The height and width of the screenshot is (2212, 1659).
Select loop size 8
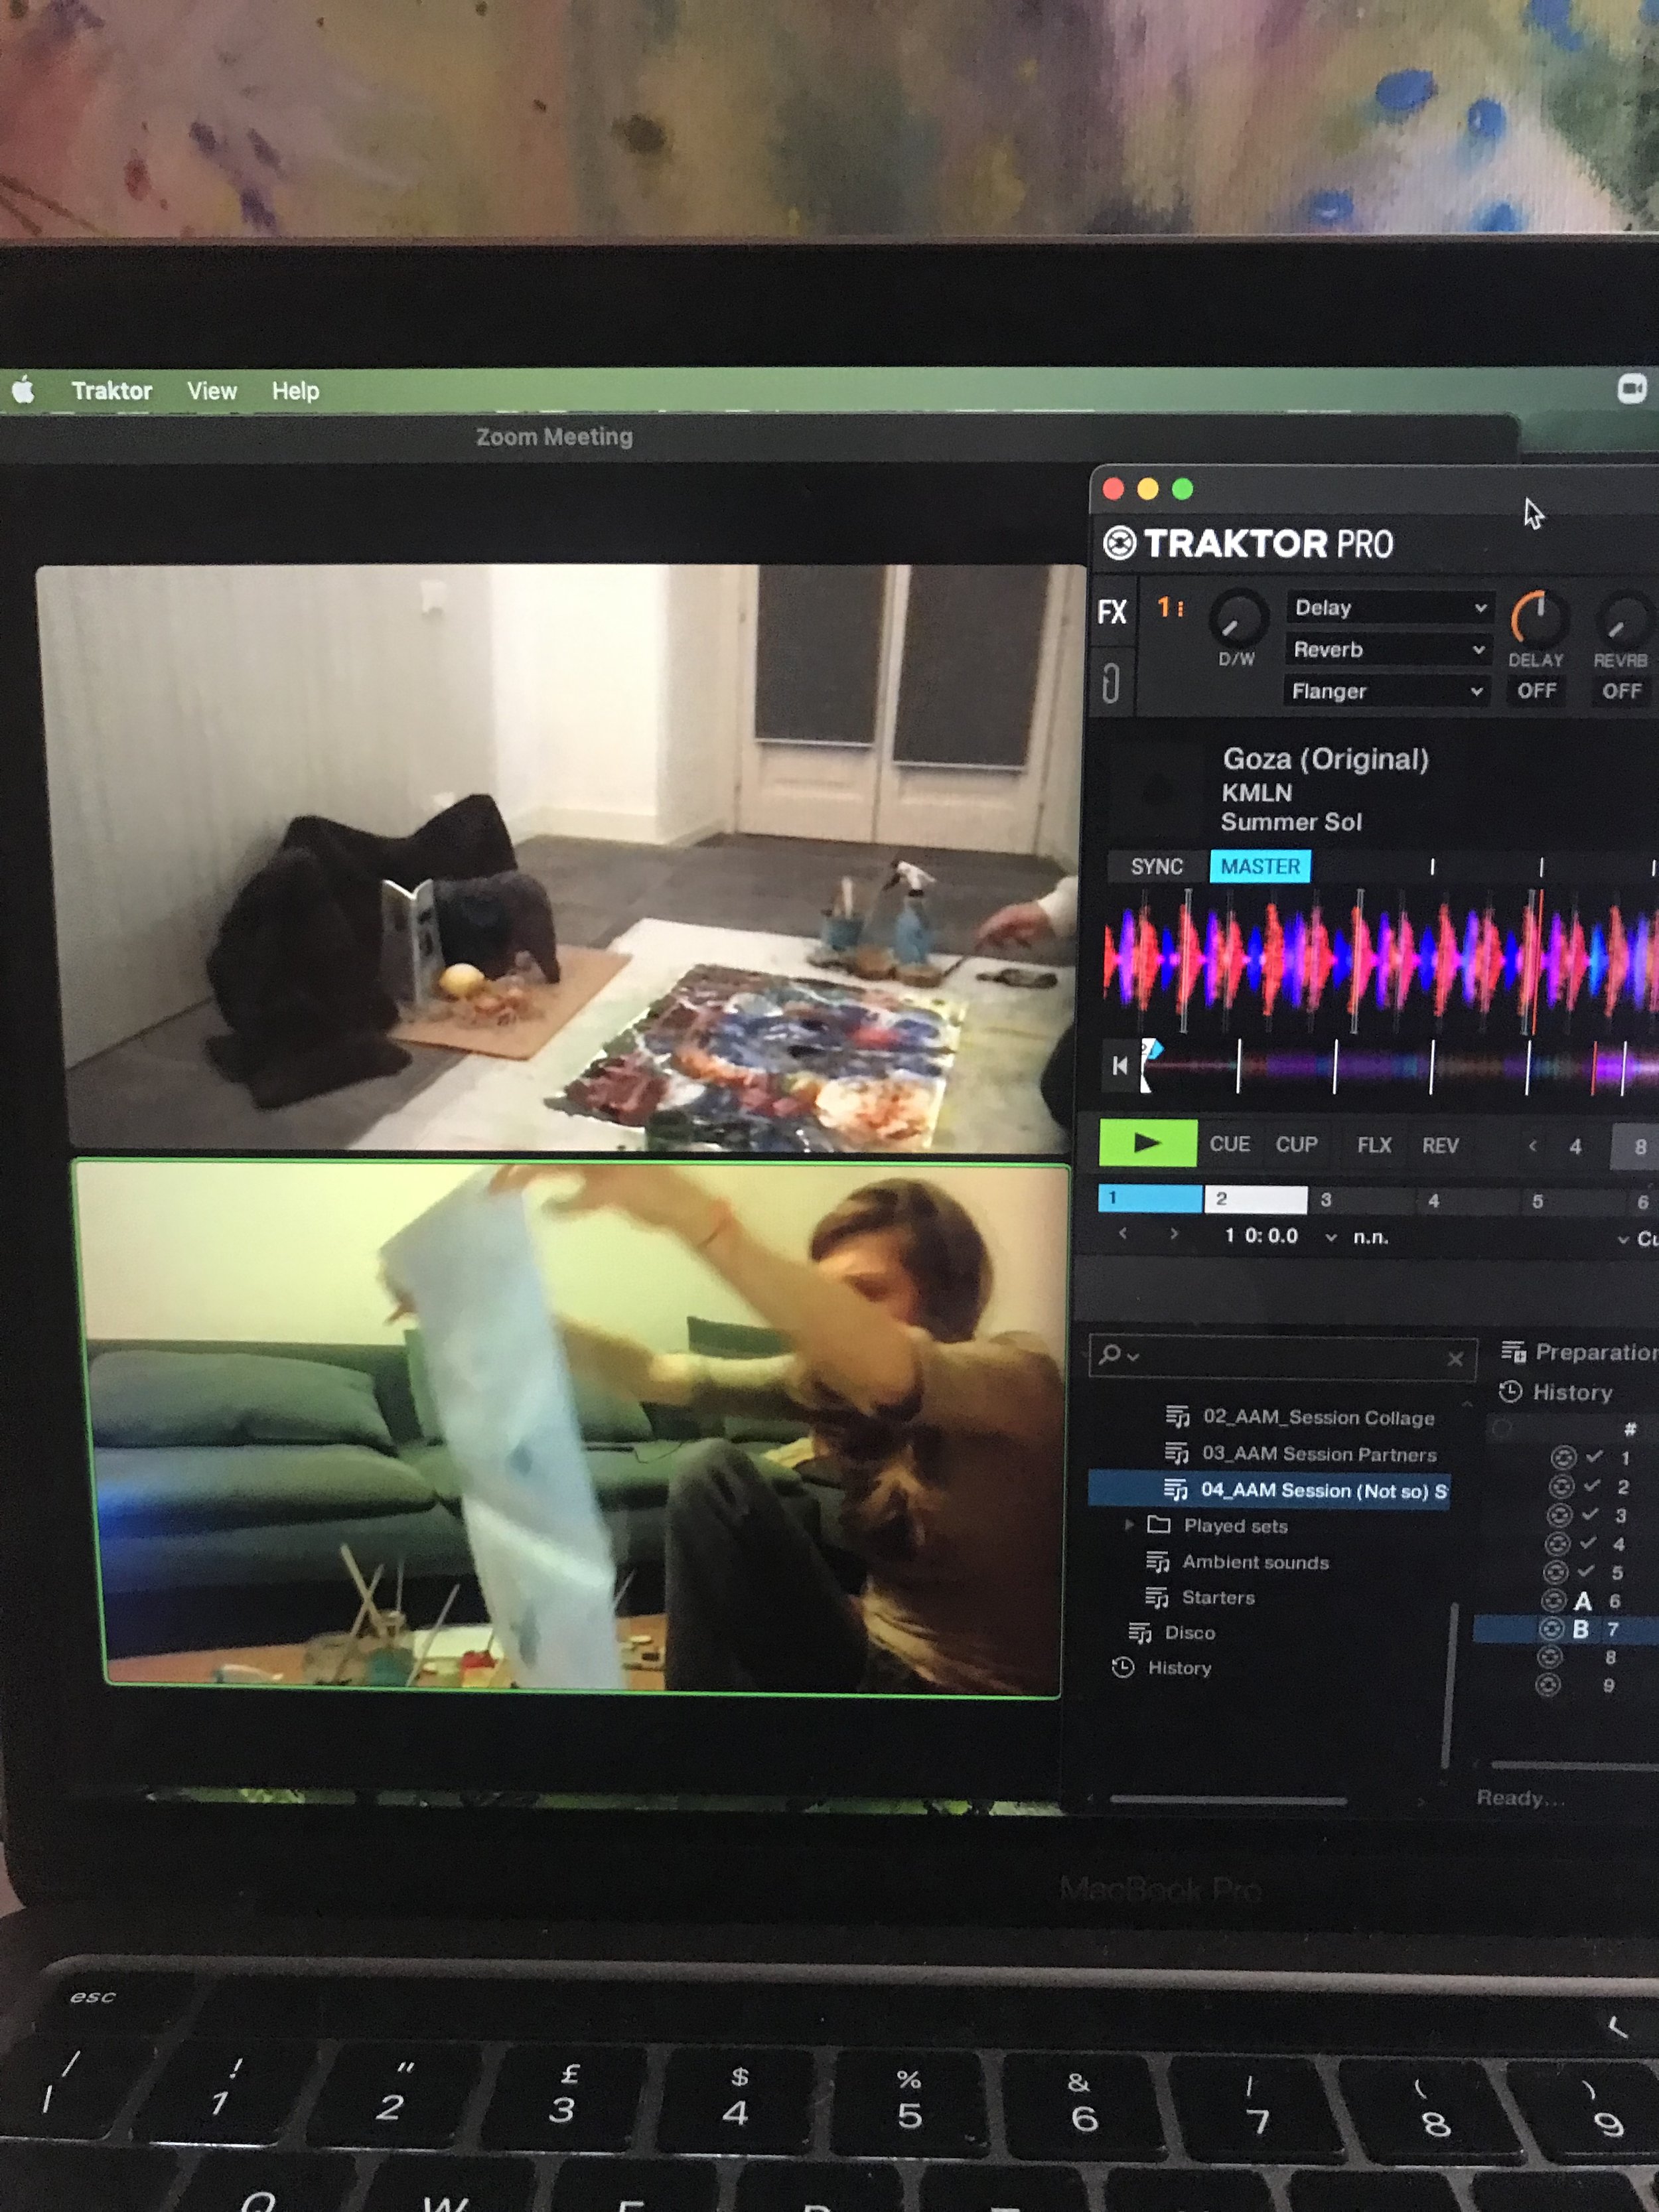coord(1638,1148)
